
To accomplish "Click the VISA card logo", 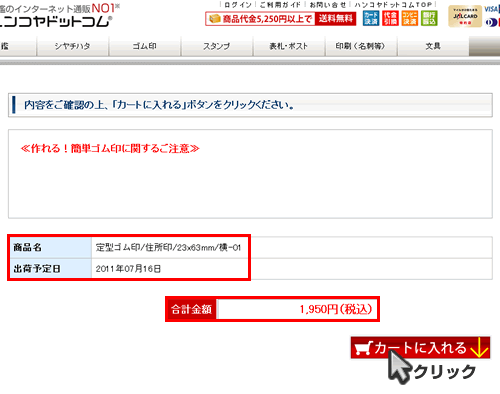I will pos(492,9).
